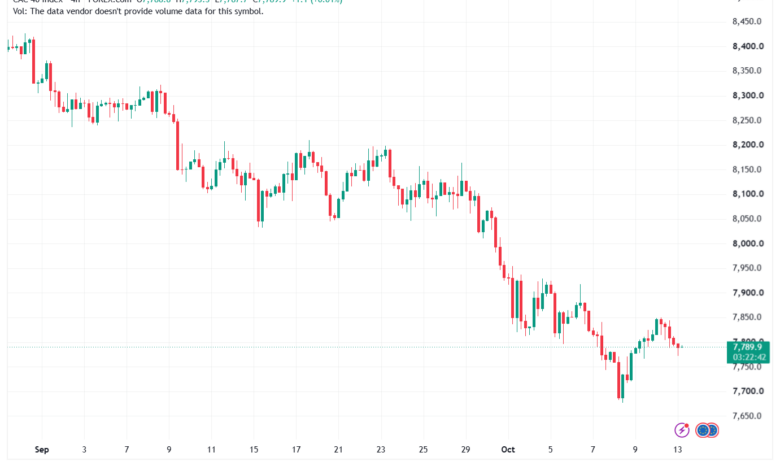Click the 8,400.0 price axis label
This screenshot has height=470, width=780.
(748, 46)
